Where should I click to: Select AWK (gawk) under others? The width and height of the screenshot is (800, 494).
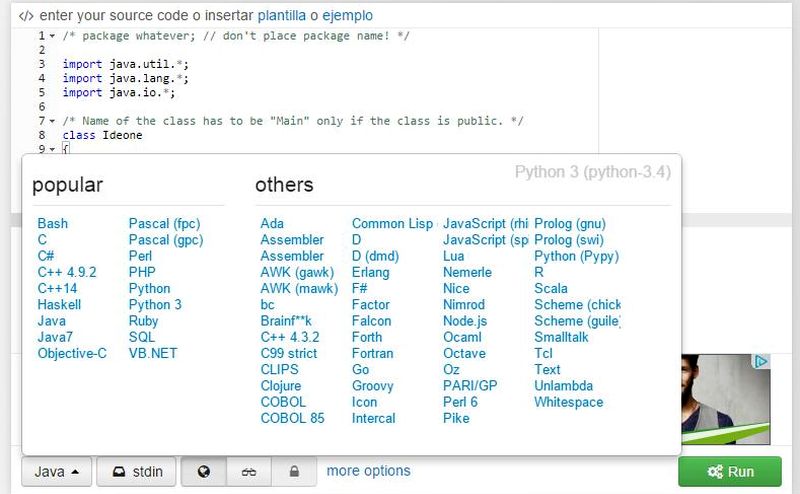(x=297, y=273)
